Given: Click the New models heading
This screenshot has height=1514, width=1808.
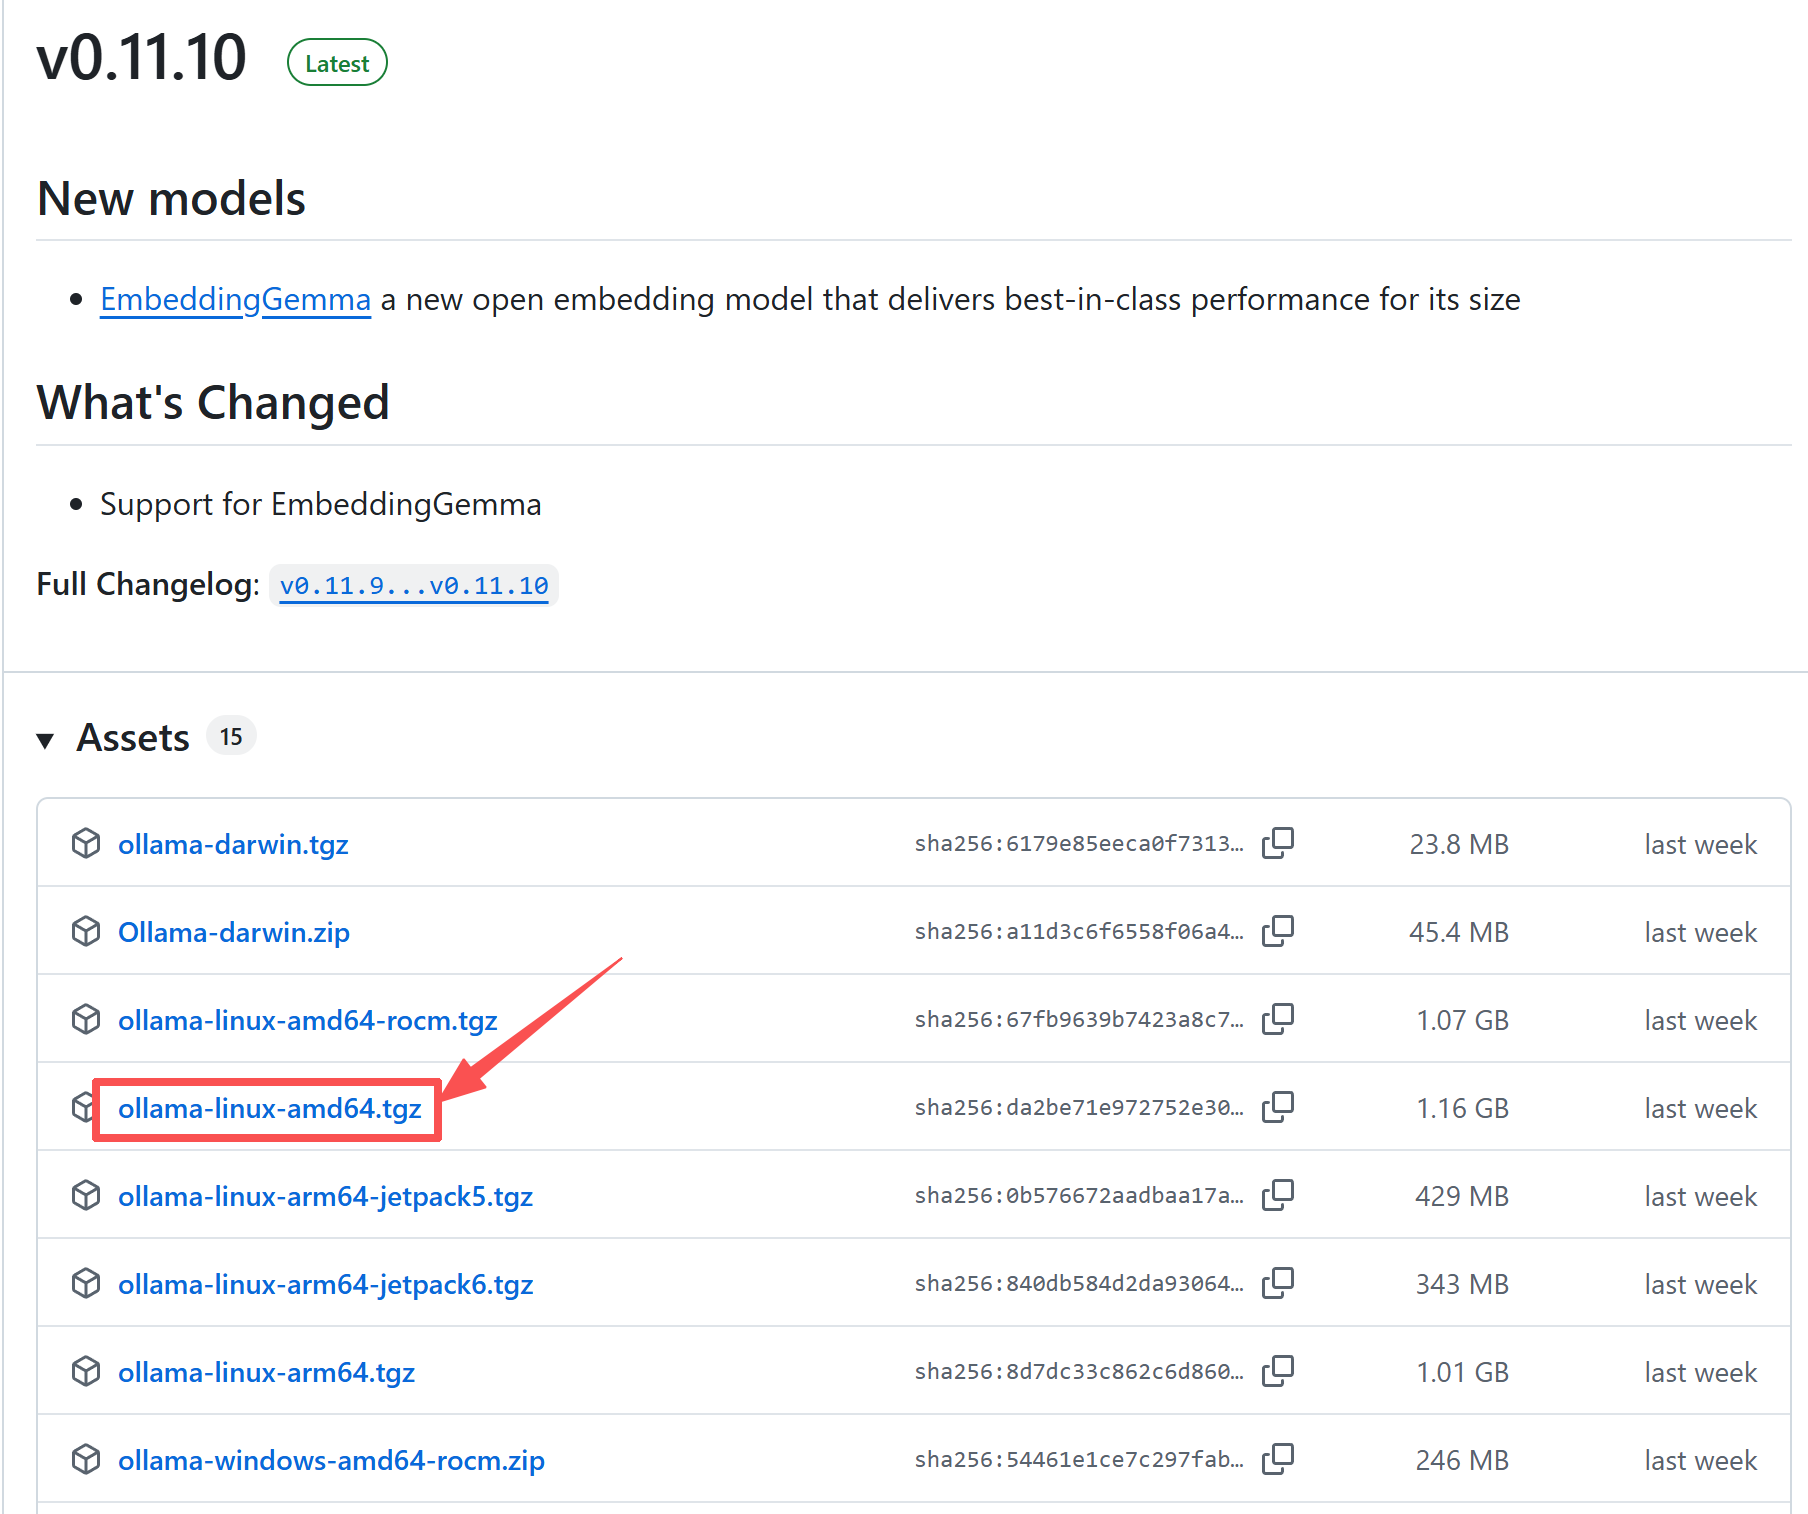Looking at the screenshot, I should (x=171, y=198).
